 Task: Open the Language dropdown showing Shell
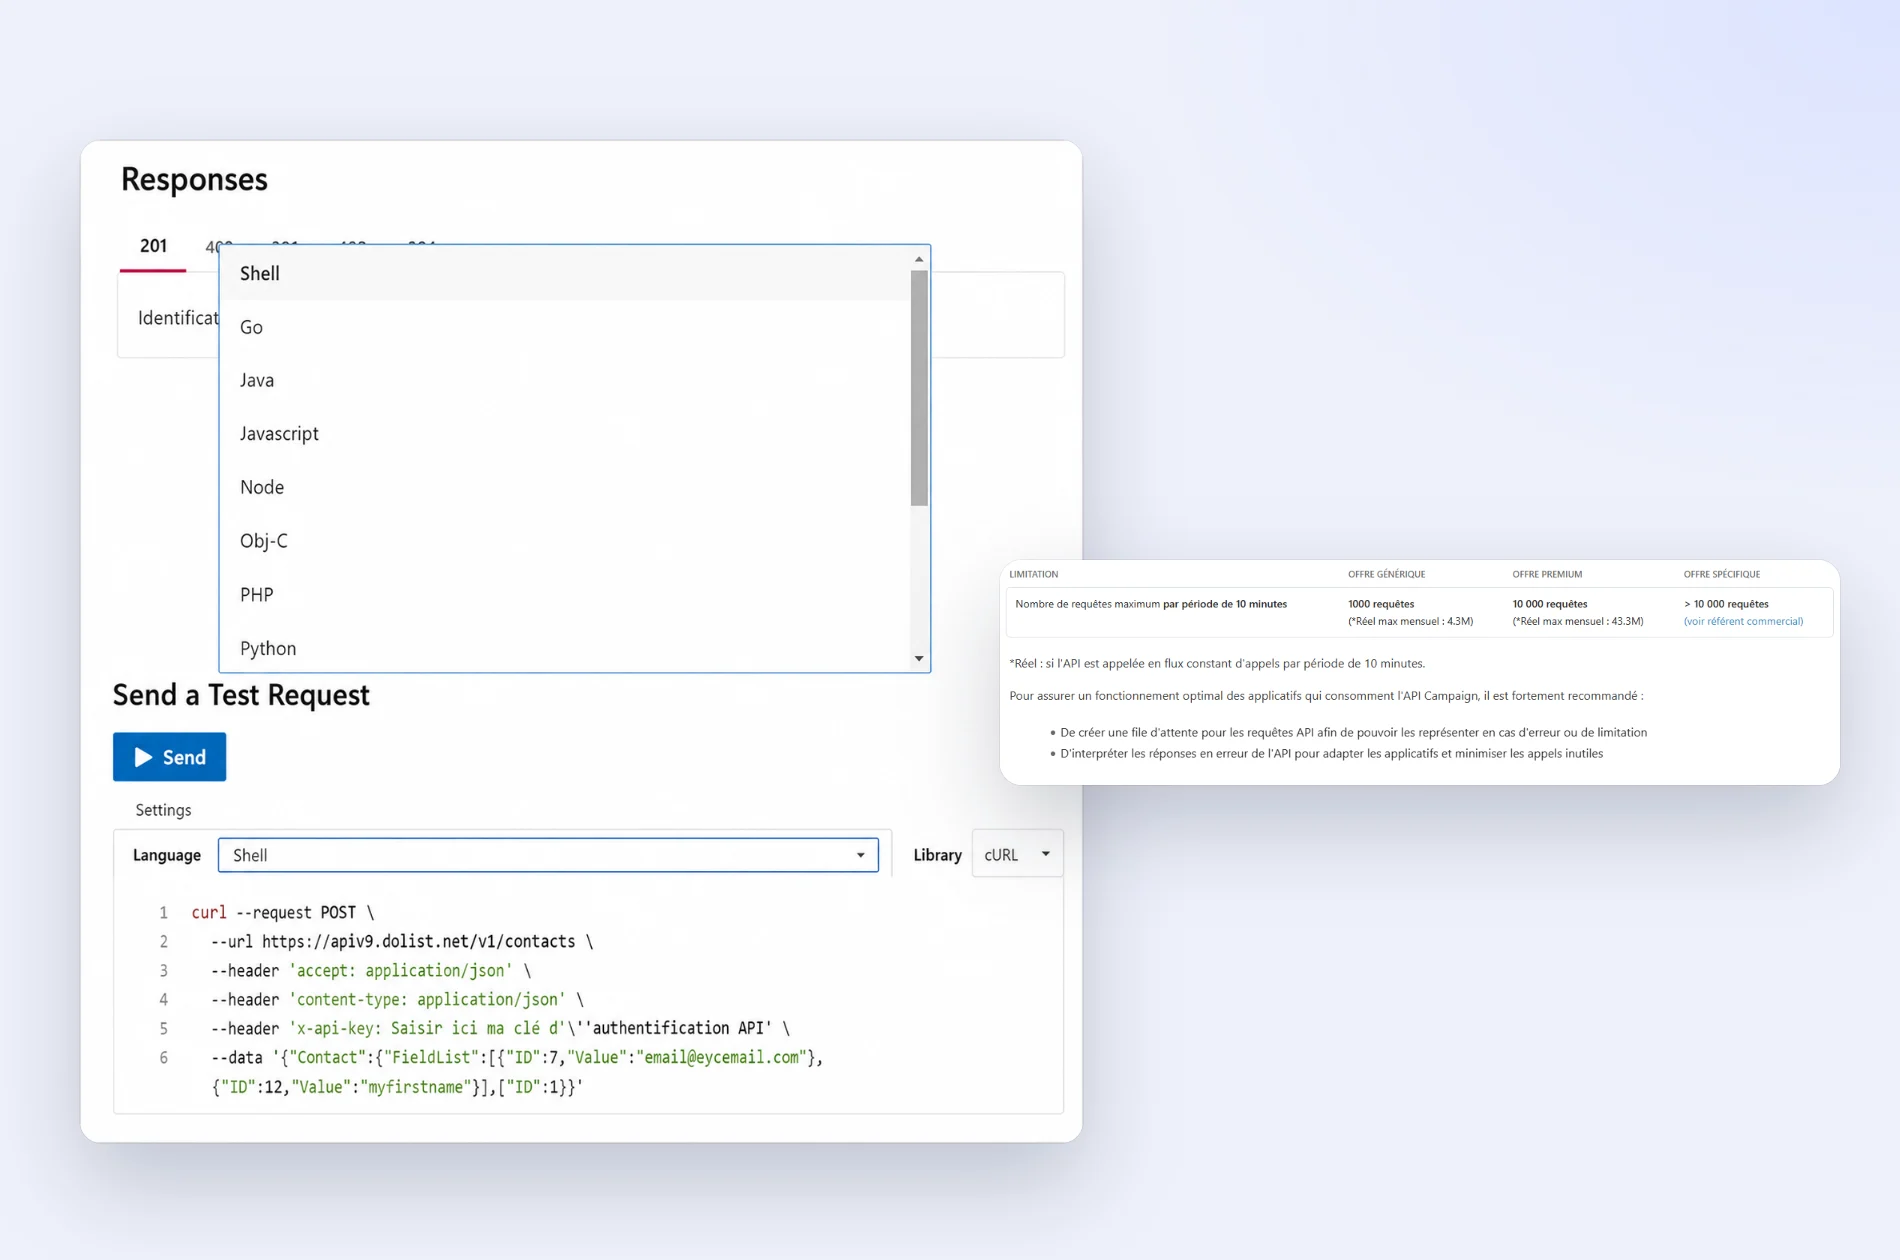click(x=548, y=855)
